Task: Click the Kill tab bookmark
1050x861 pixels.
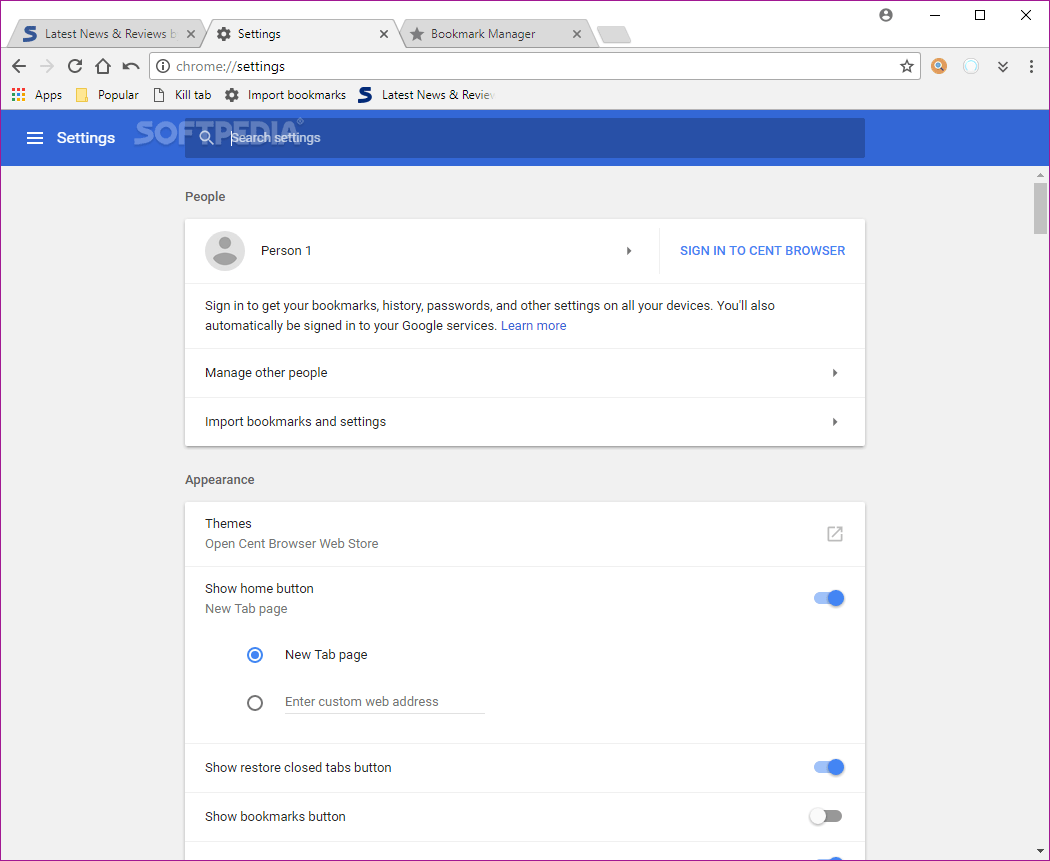Action: (182, 95)
